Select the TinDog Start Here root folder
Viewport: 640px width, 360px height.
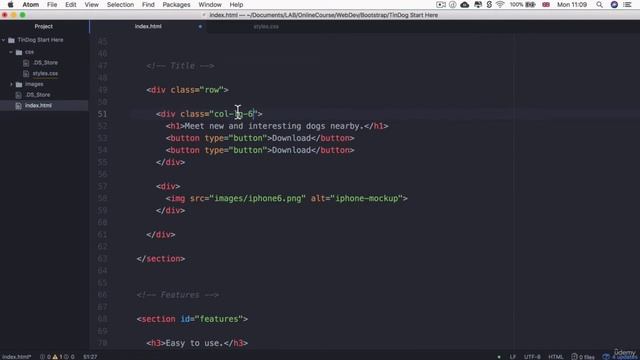tap(40, 40)
